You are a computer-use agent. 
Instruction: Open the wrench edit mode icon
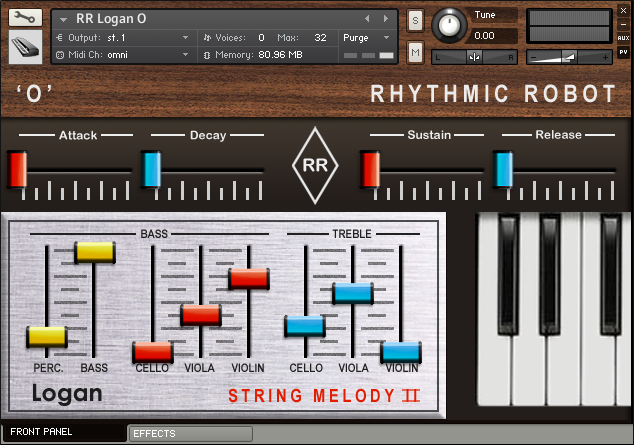pos(25,17)
